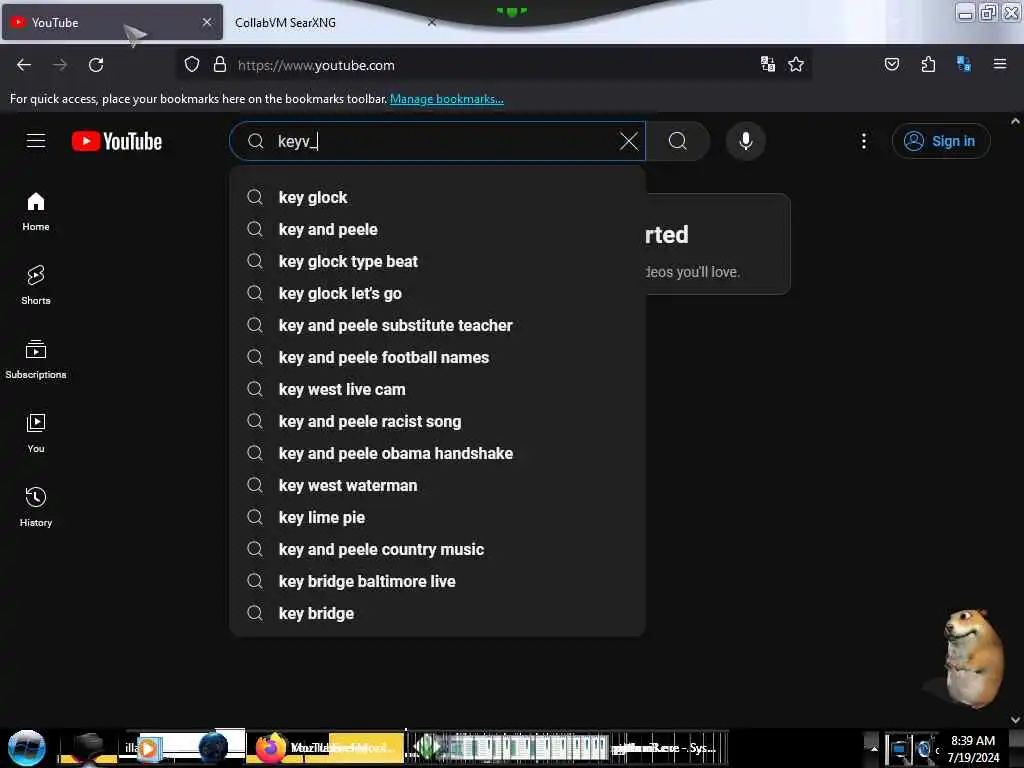Pick the "key and peele racist song" suggestion
This screenshot has width=1024, height=768.
[x=437, y=421]
